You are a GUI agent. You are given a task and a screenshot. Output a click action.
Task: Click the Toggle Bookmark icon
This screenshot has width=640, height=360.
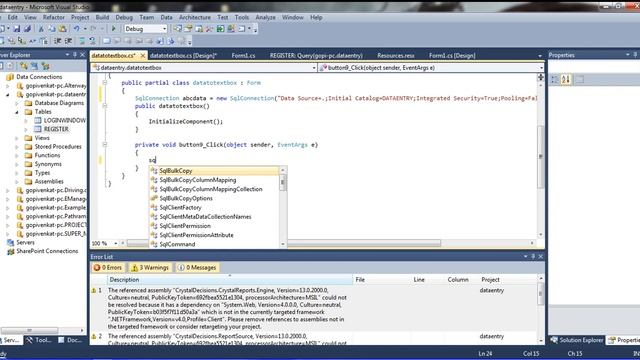[x=107, y=41]
